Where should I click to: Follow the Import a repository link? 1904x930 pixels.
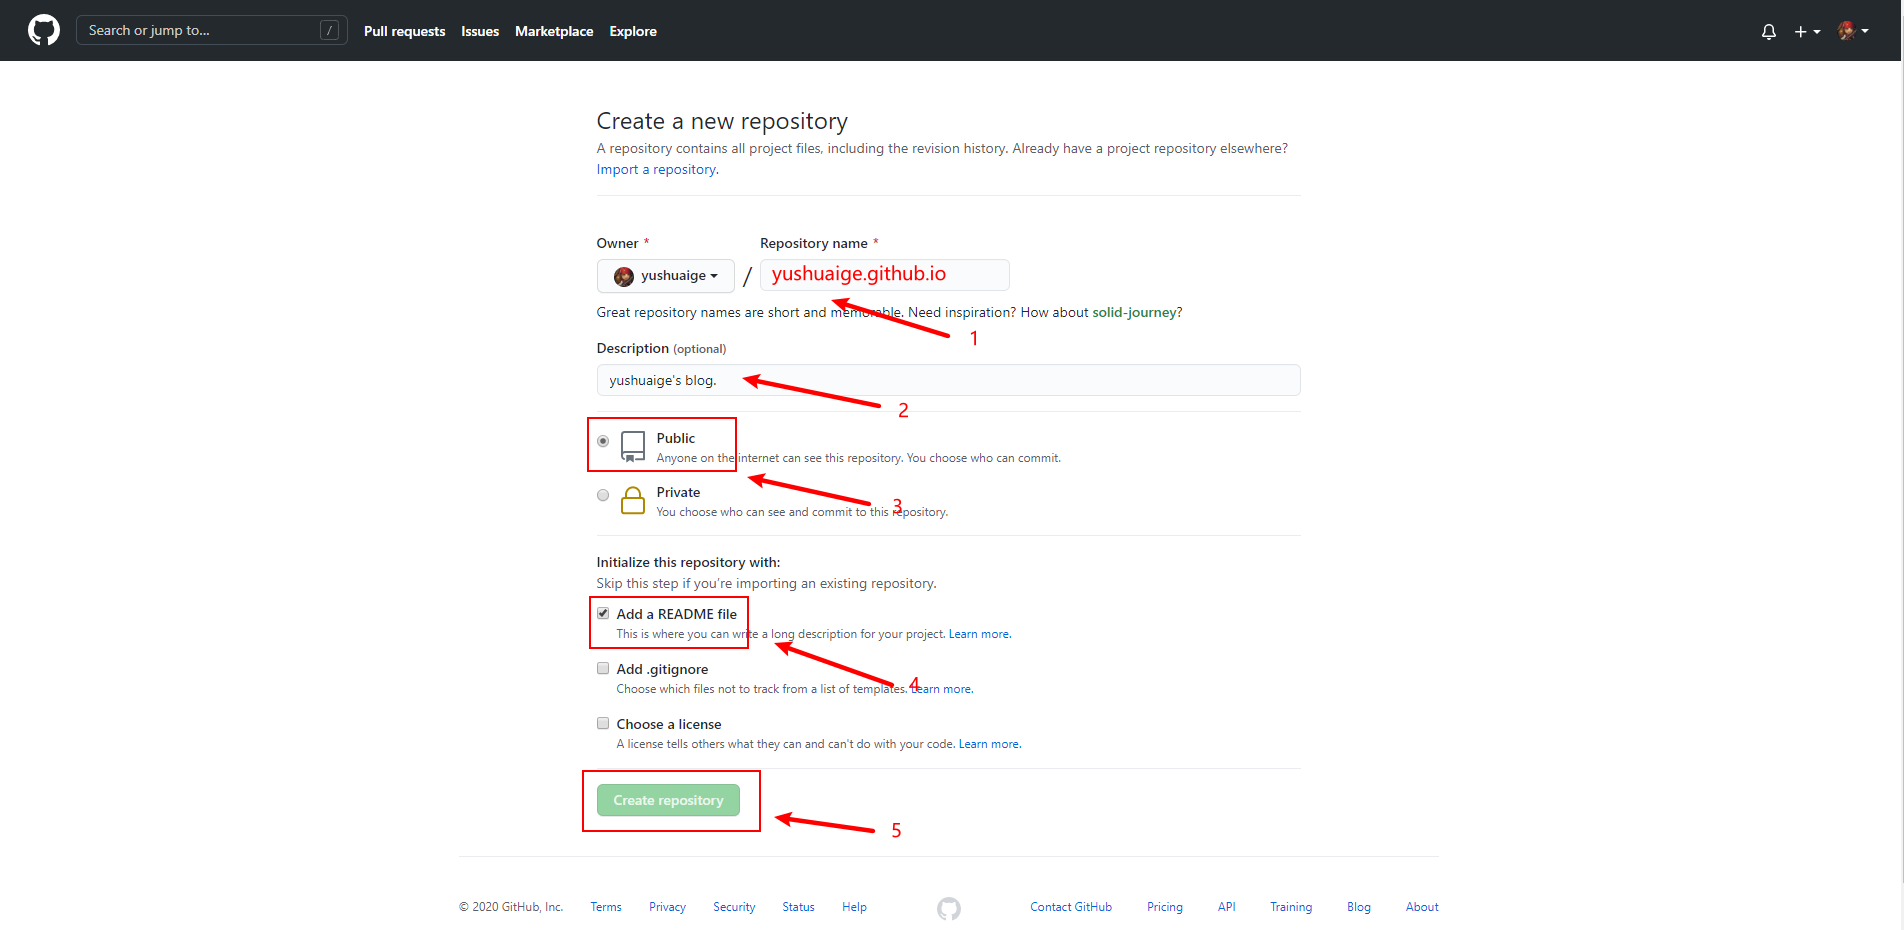(x=656, y=169)
